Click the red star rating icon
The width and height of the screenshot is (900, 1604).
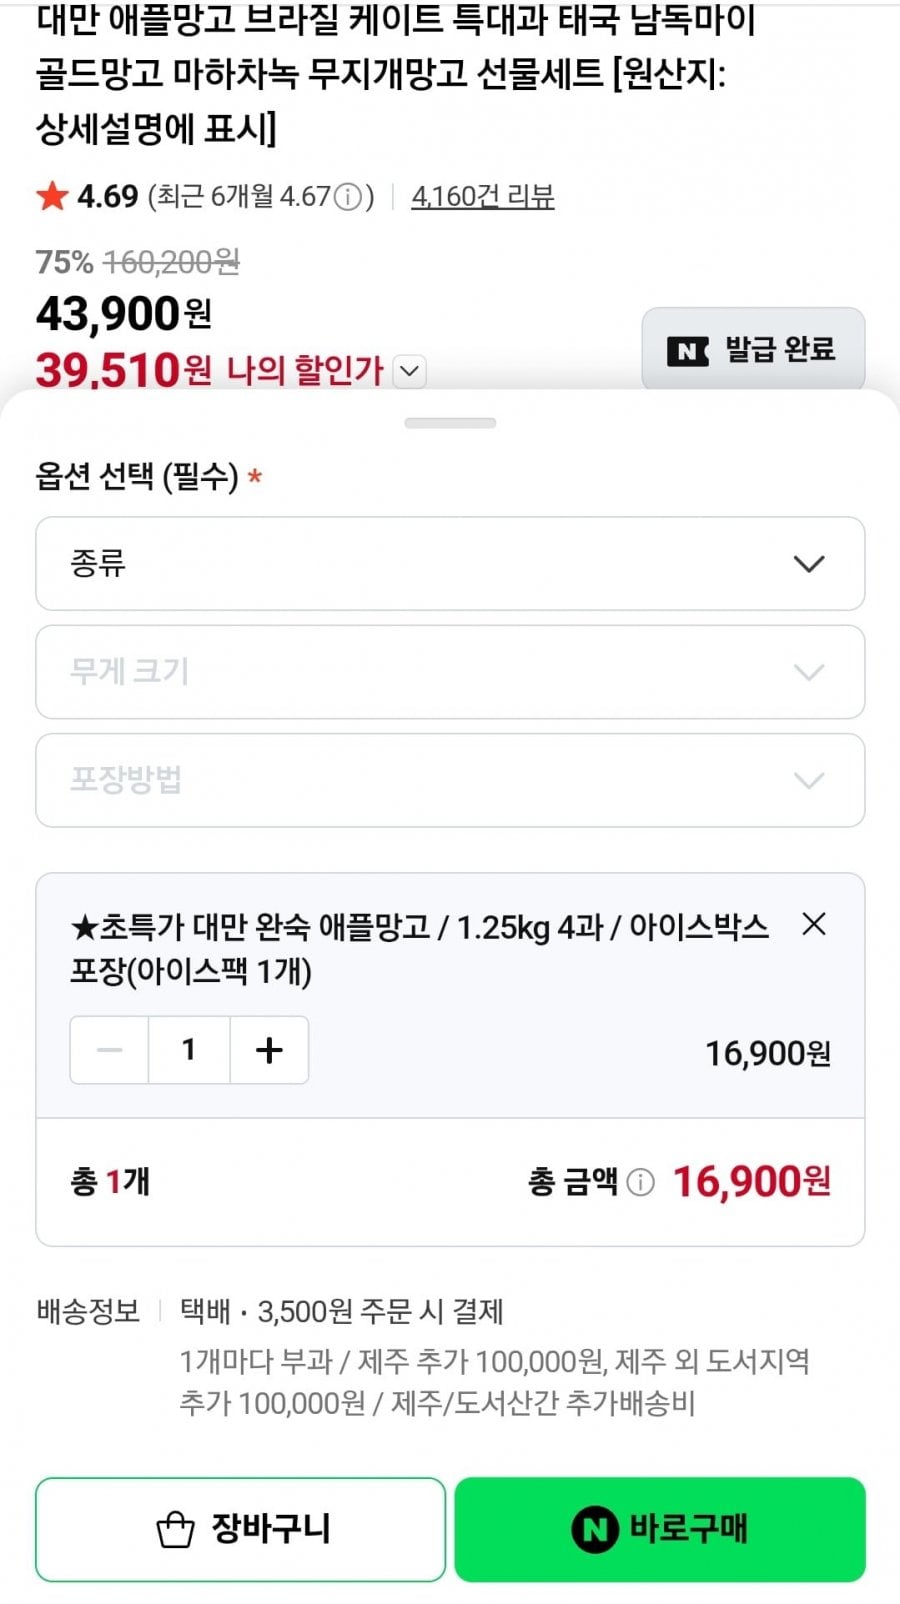(52, 196)
